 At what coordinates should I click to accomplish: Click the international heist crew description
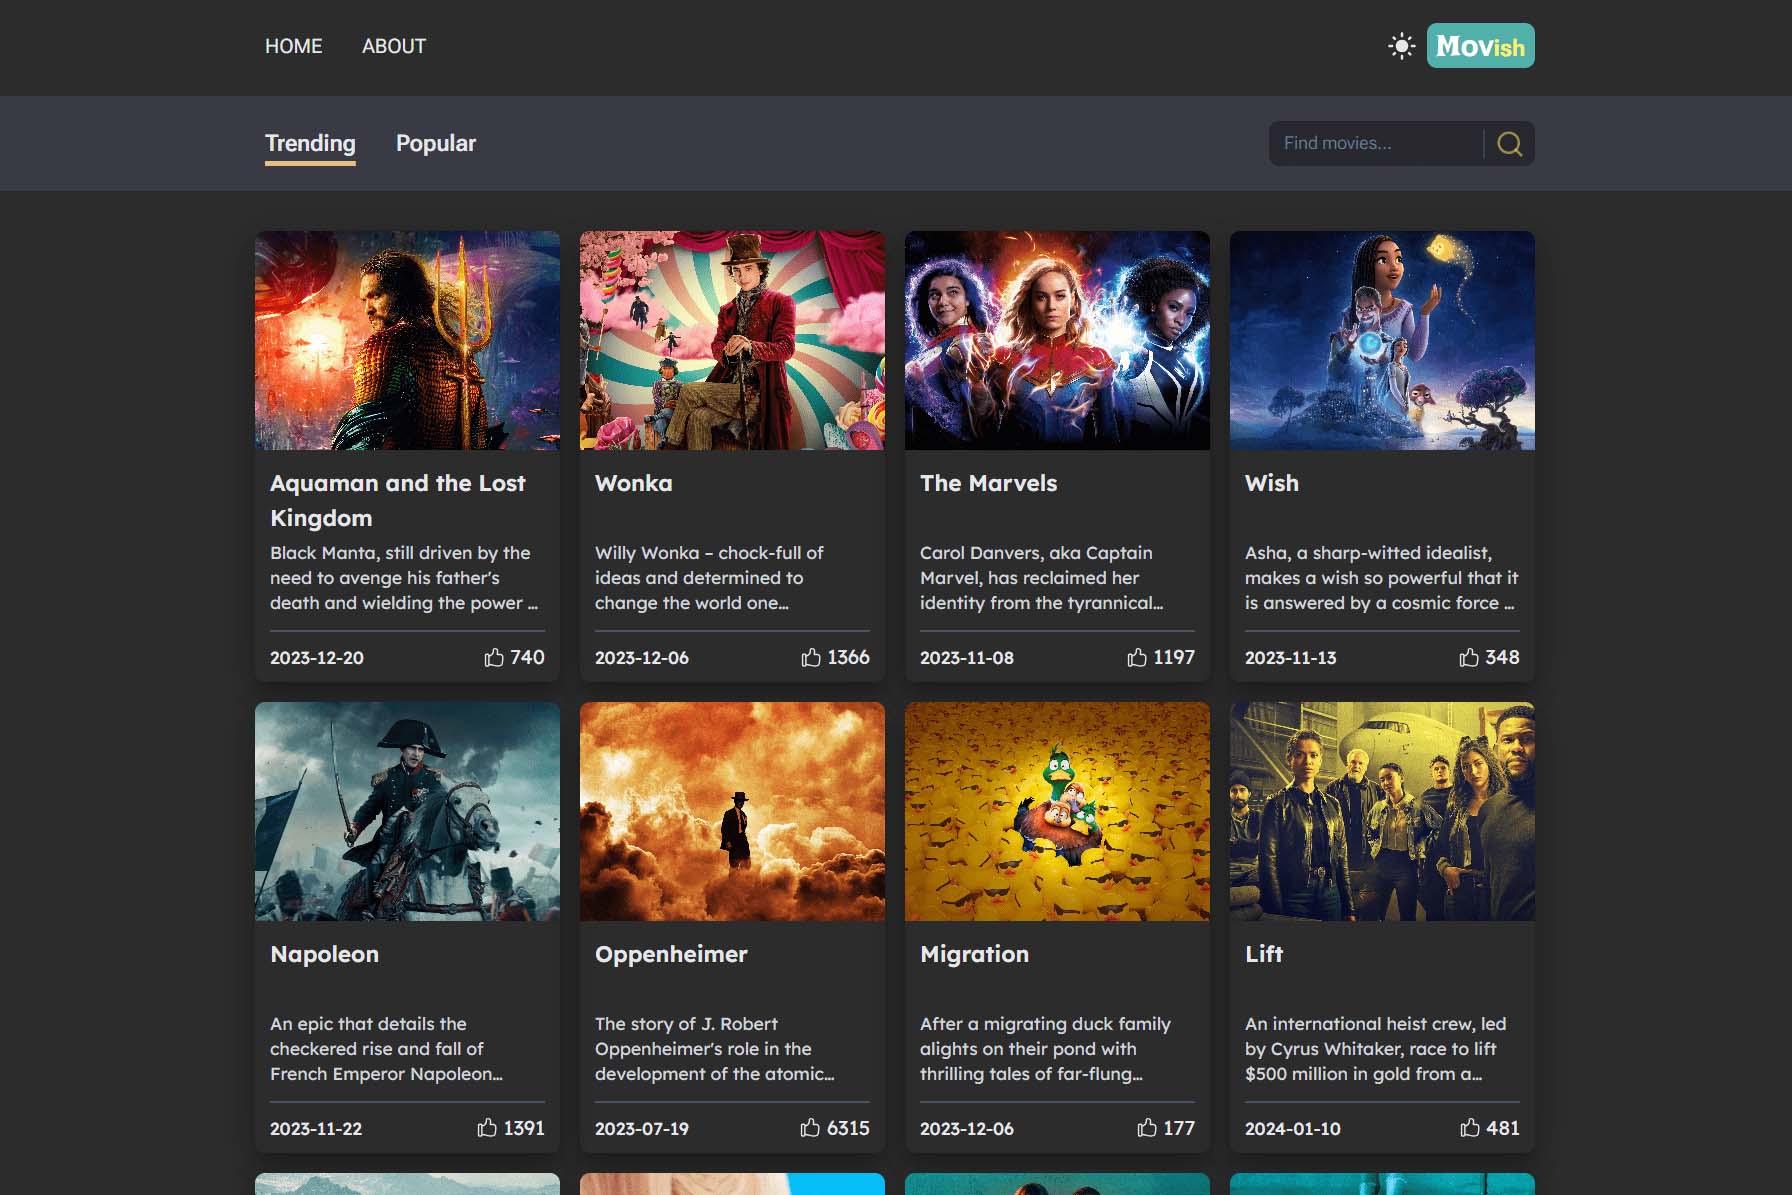pyautogui.click(x=1375, y=1049)
